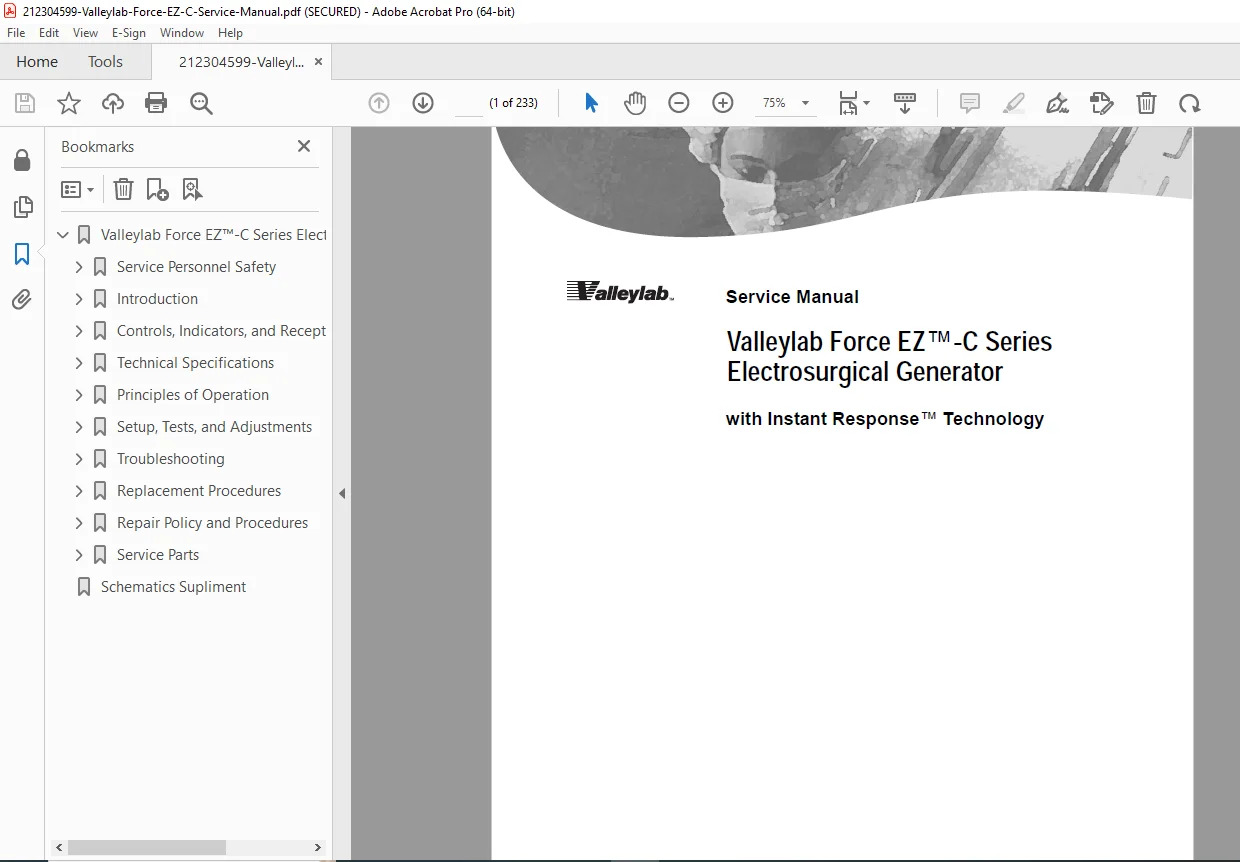Click the page number input field
1240x862 pixels.
tap(468, 103)
